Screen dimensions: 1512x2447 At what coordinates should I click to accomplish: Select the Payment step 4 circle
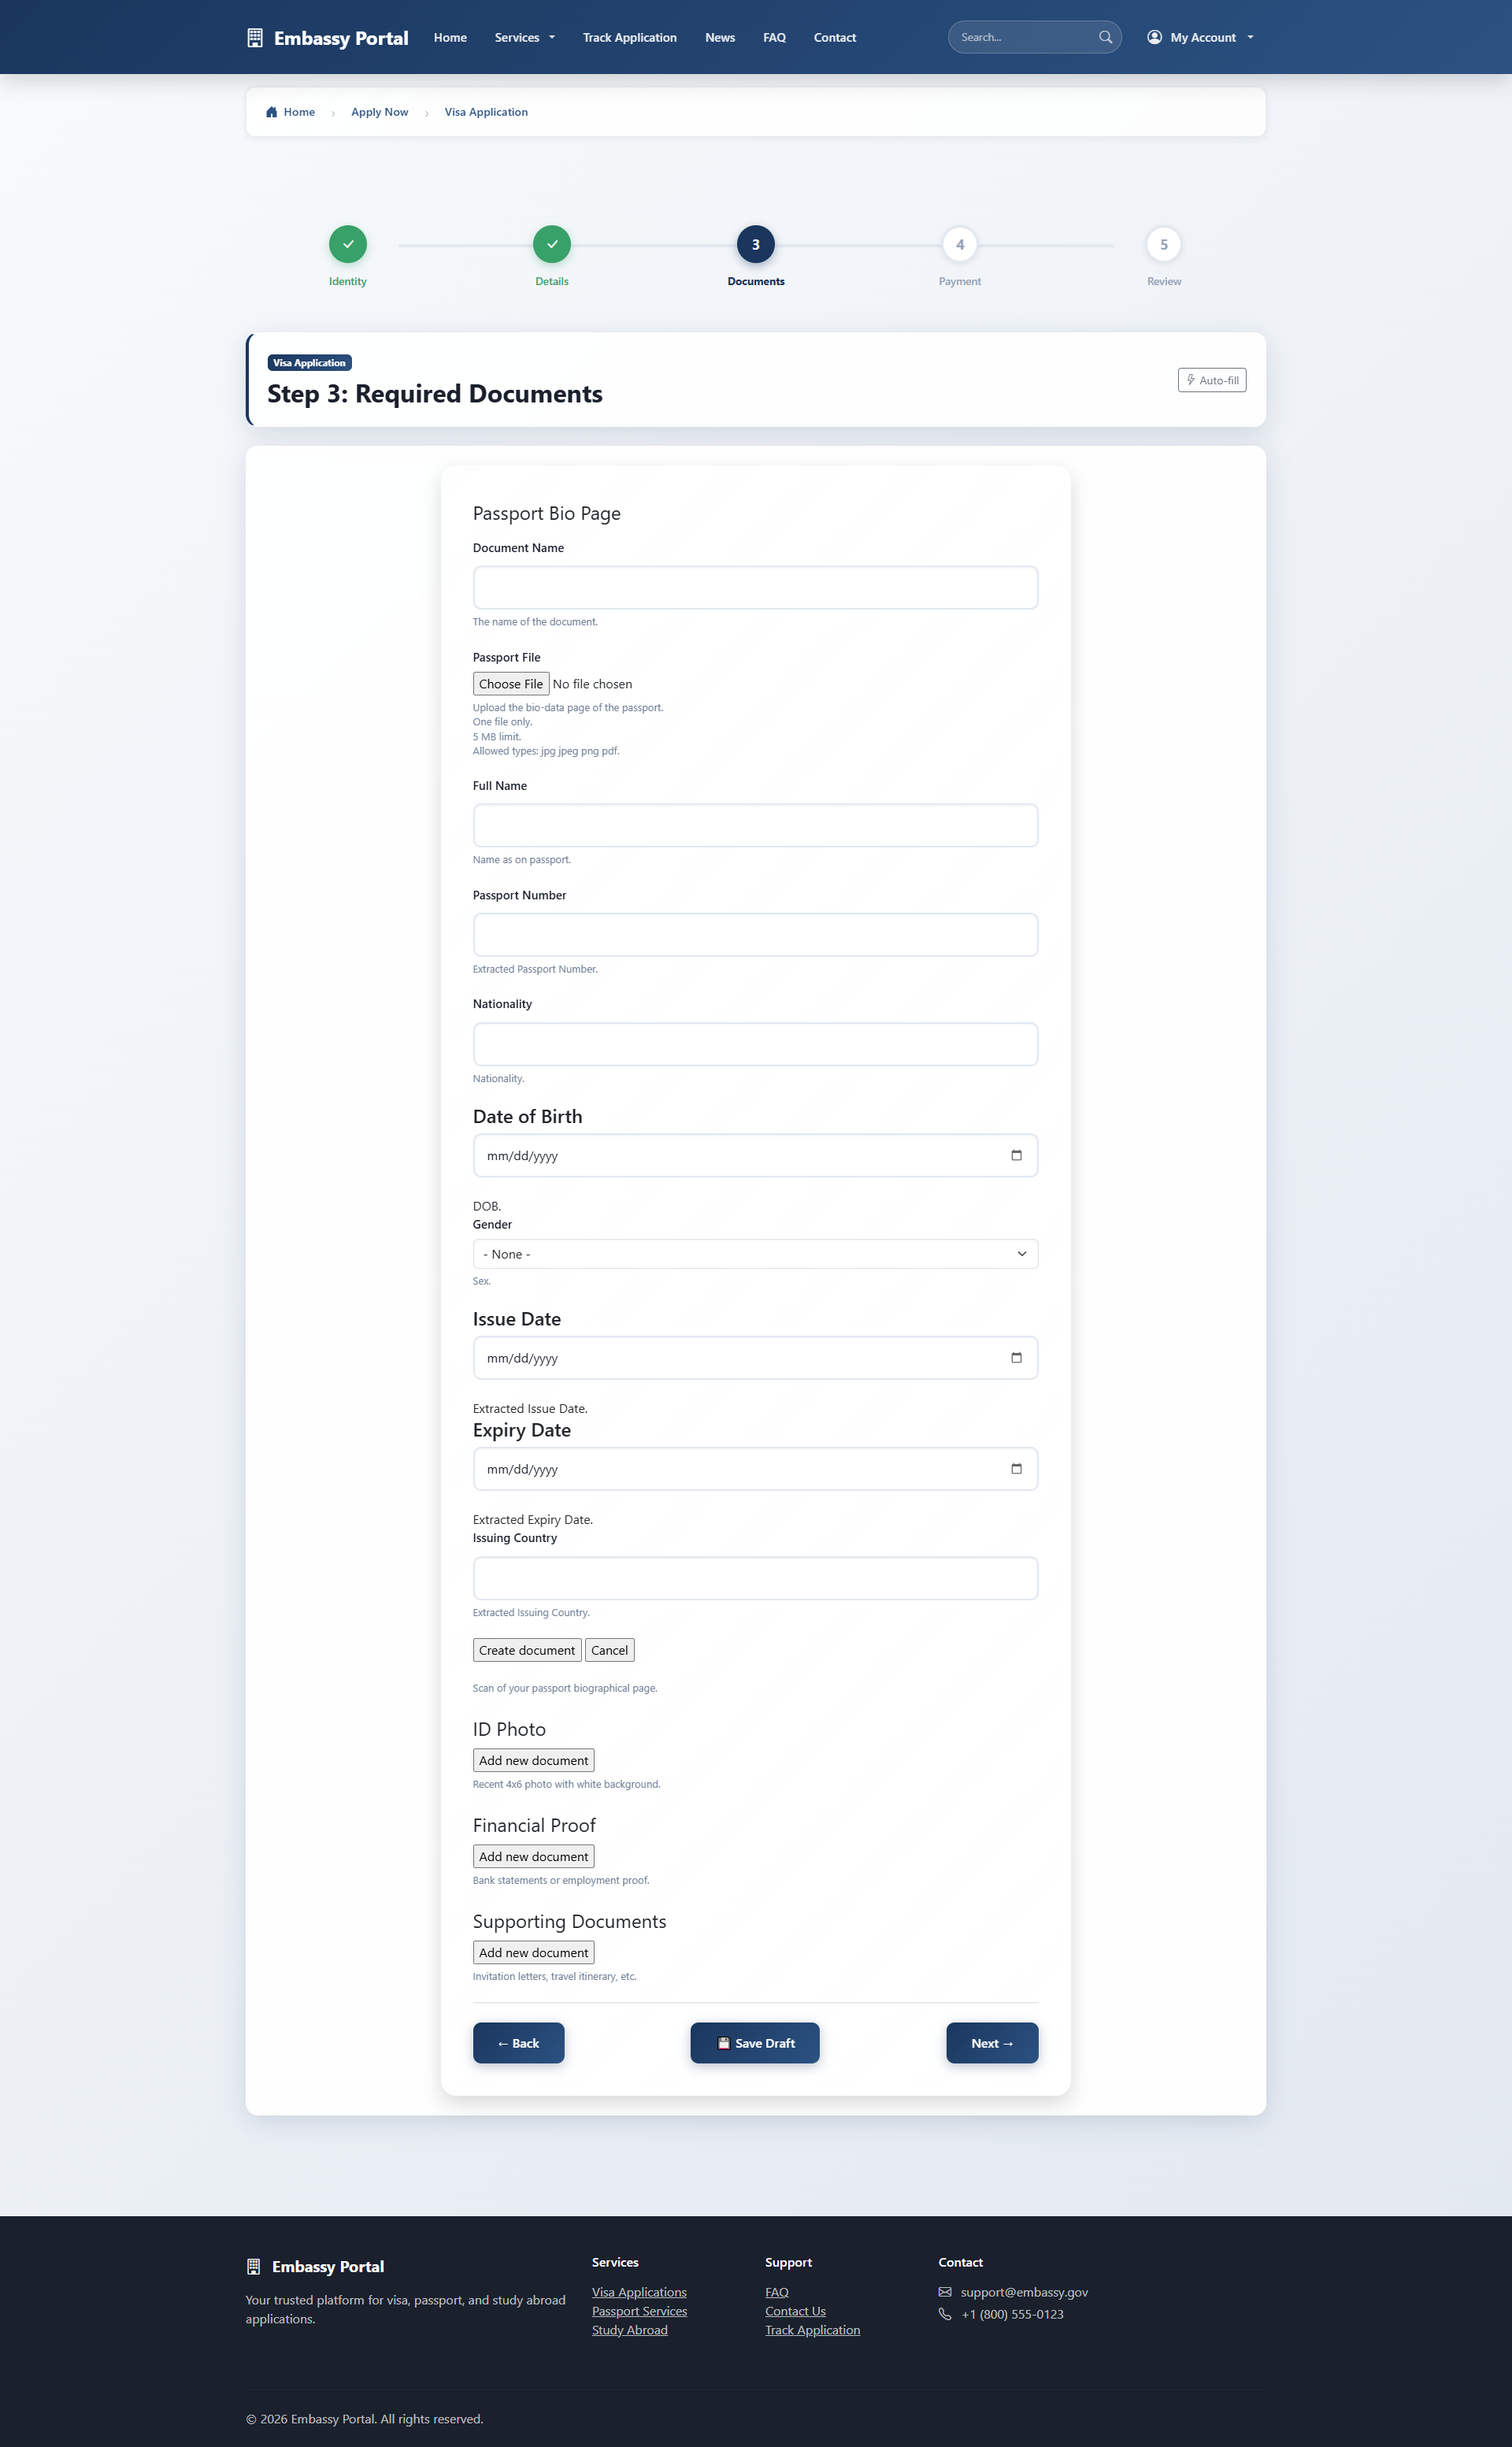coord(959,244)
